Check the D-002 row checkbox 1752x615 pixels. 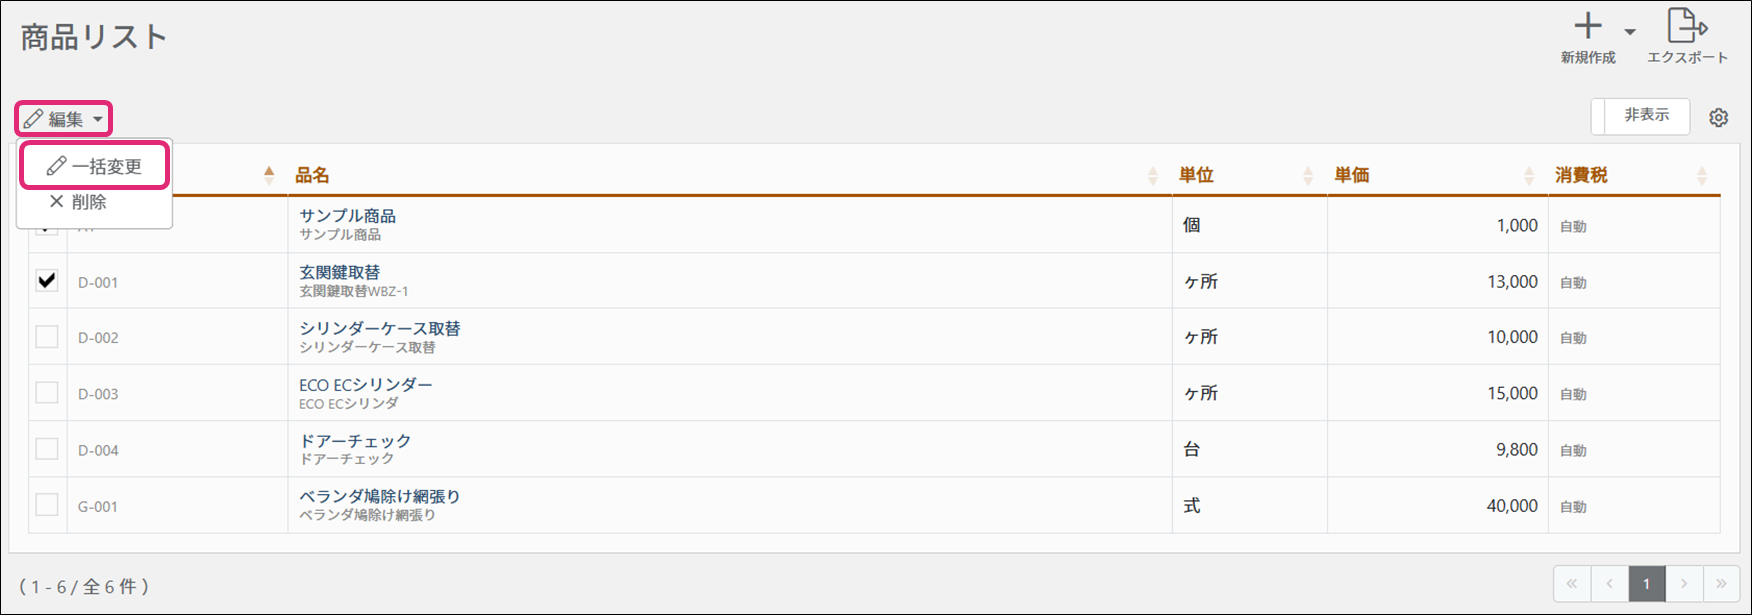[47, 337]
